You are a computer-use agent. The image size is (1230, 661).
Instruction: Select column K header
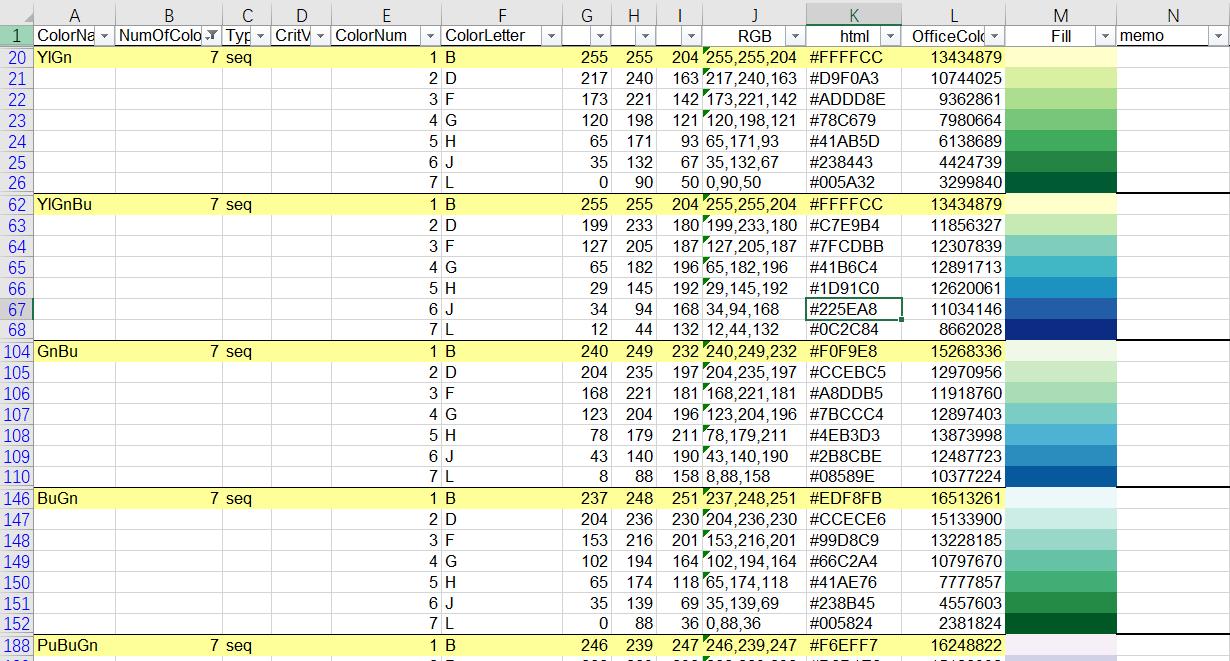point(854,15)
